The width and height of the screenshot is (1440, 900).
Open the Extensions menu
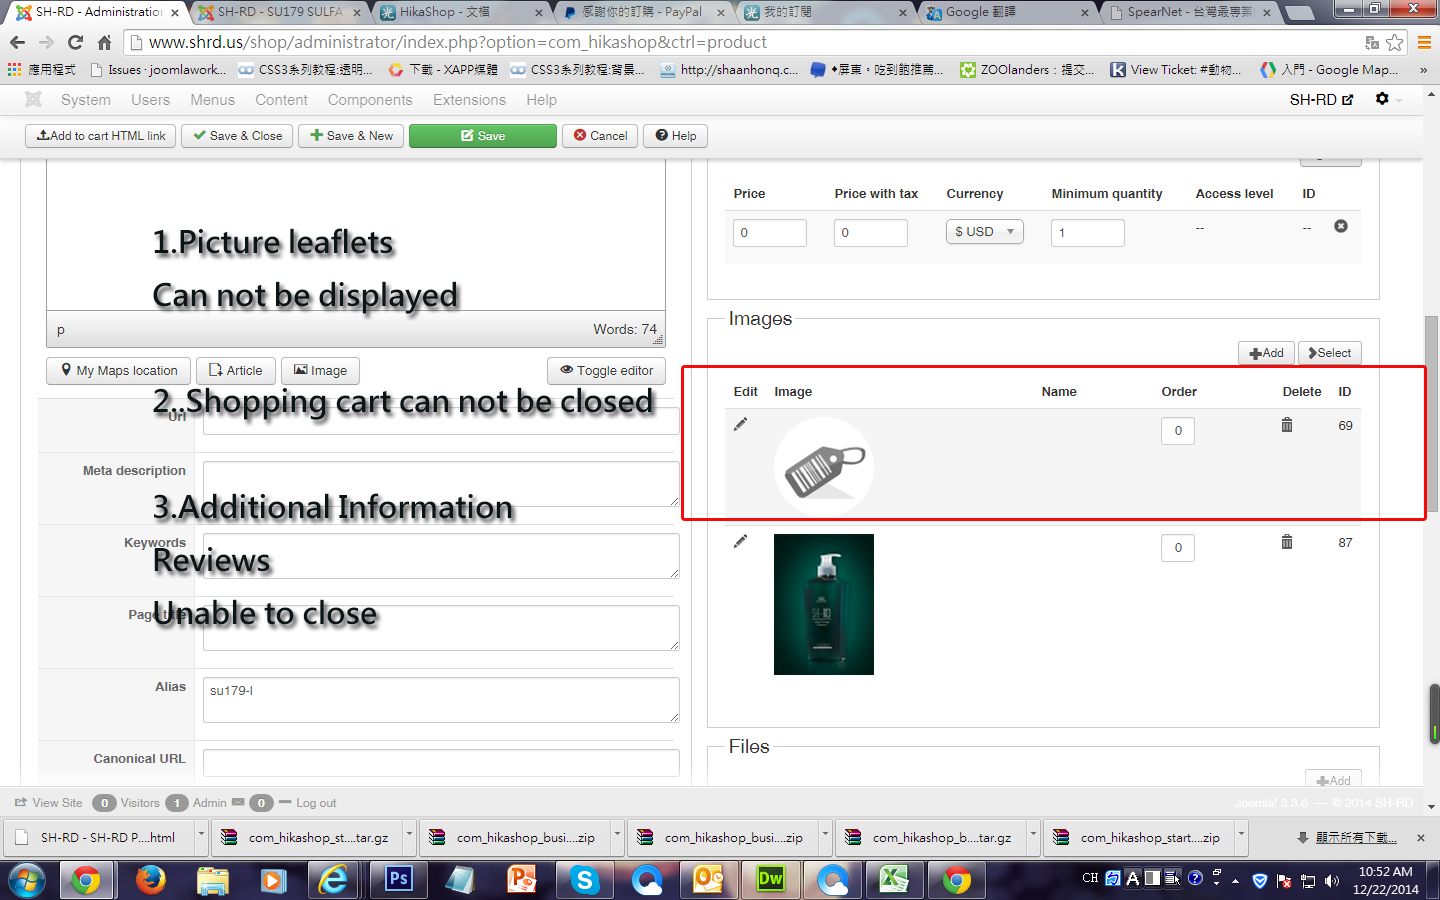469,100
